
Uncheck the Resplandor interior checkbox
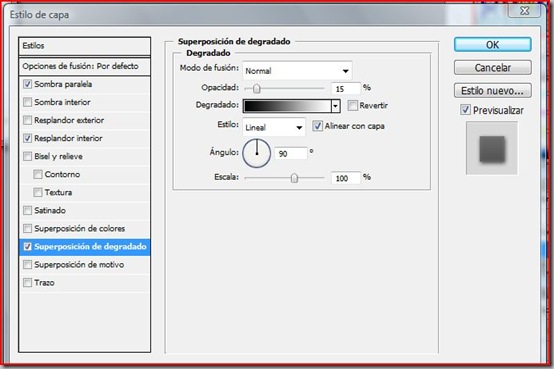(x=27, y=138)
